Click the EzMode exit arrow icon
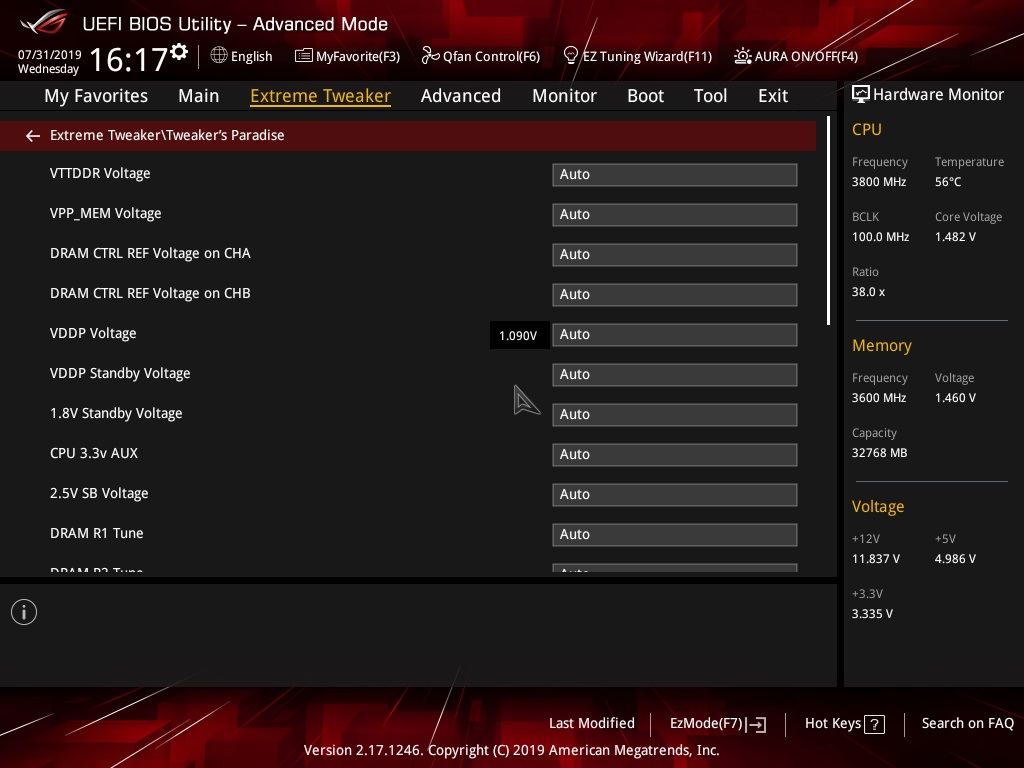Screen dimensions: 1024x768 tap(756, 724)
